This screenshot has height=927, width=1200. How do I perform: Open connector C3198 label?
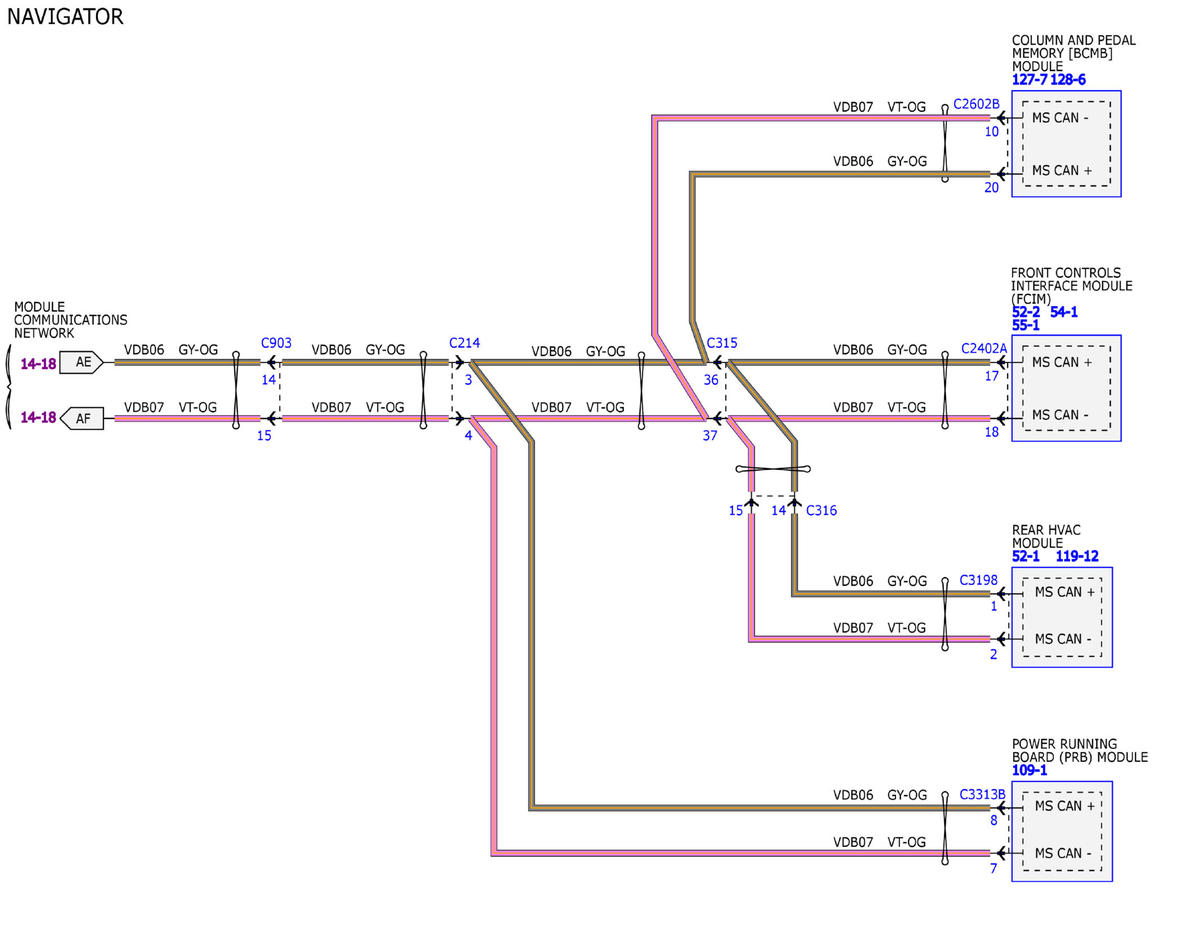[979, 580]
